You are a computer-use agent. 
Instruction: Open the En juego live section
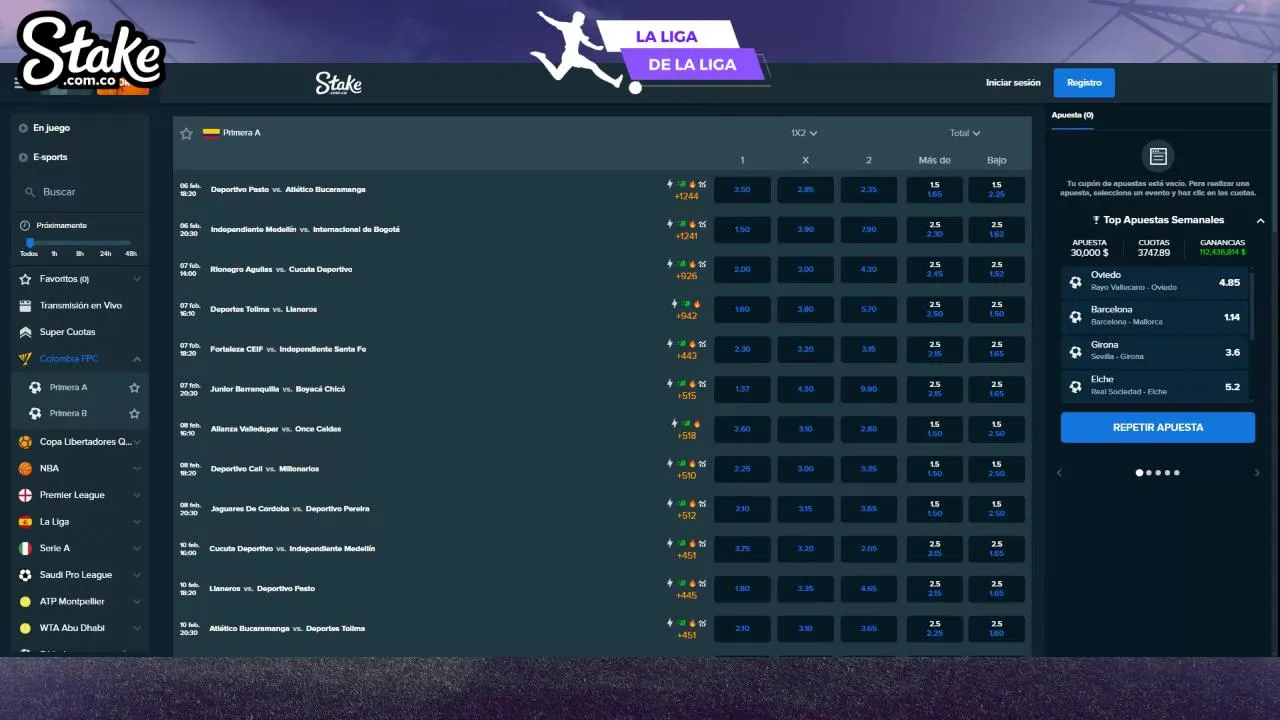[51, 128]
